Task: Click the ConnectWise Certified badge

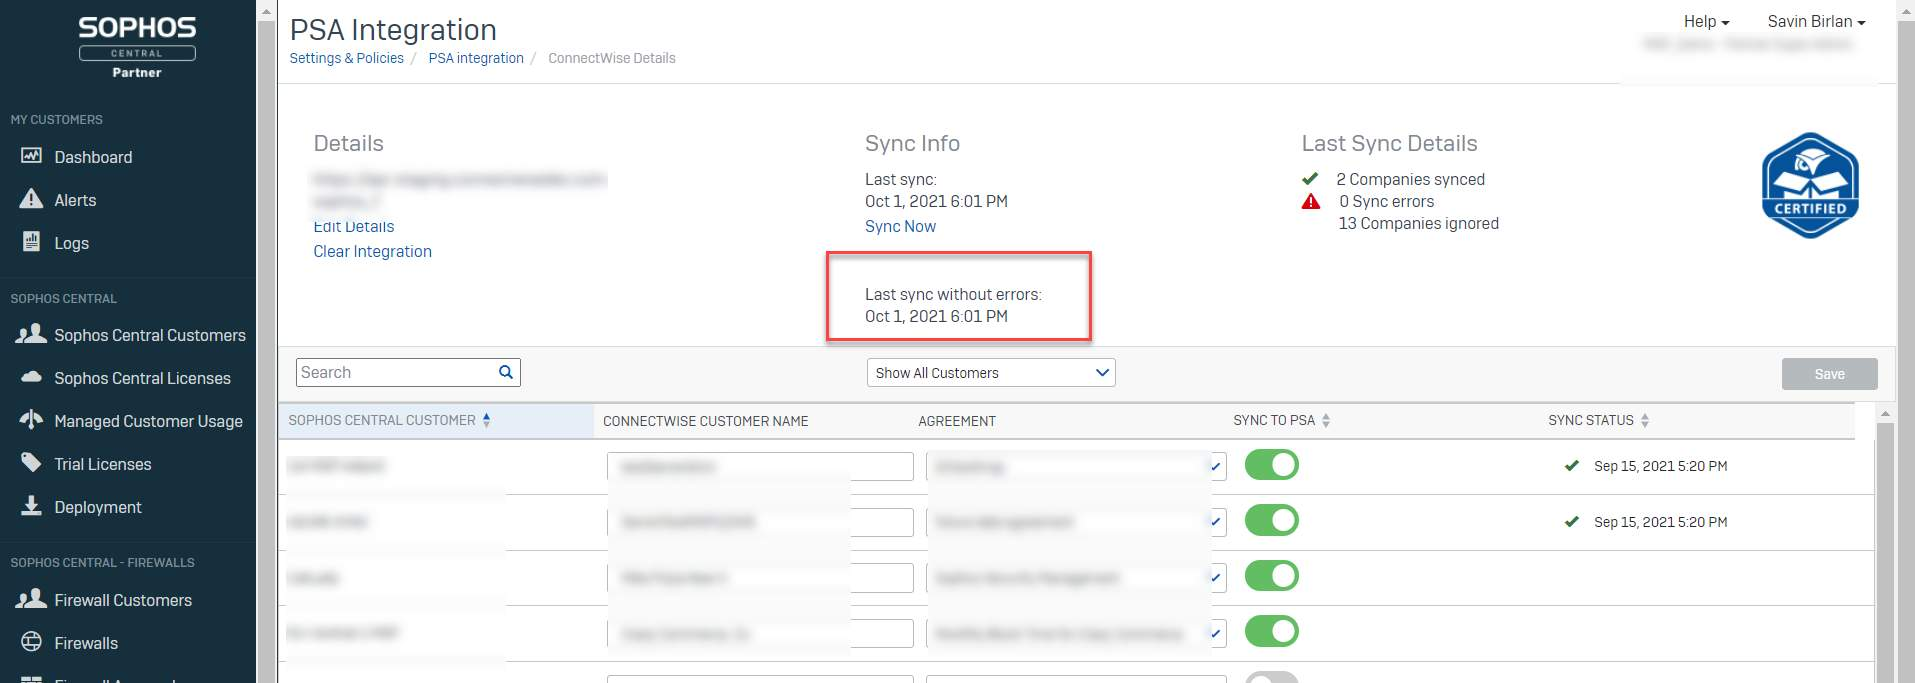Action: [1809, 186]
